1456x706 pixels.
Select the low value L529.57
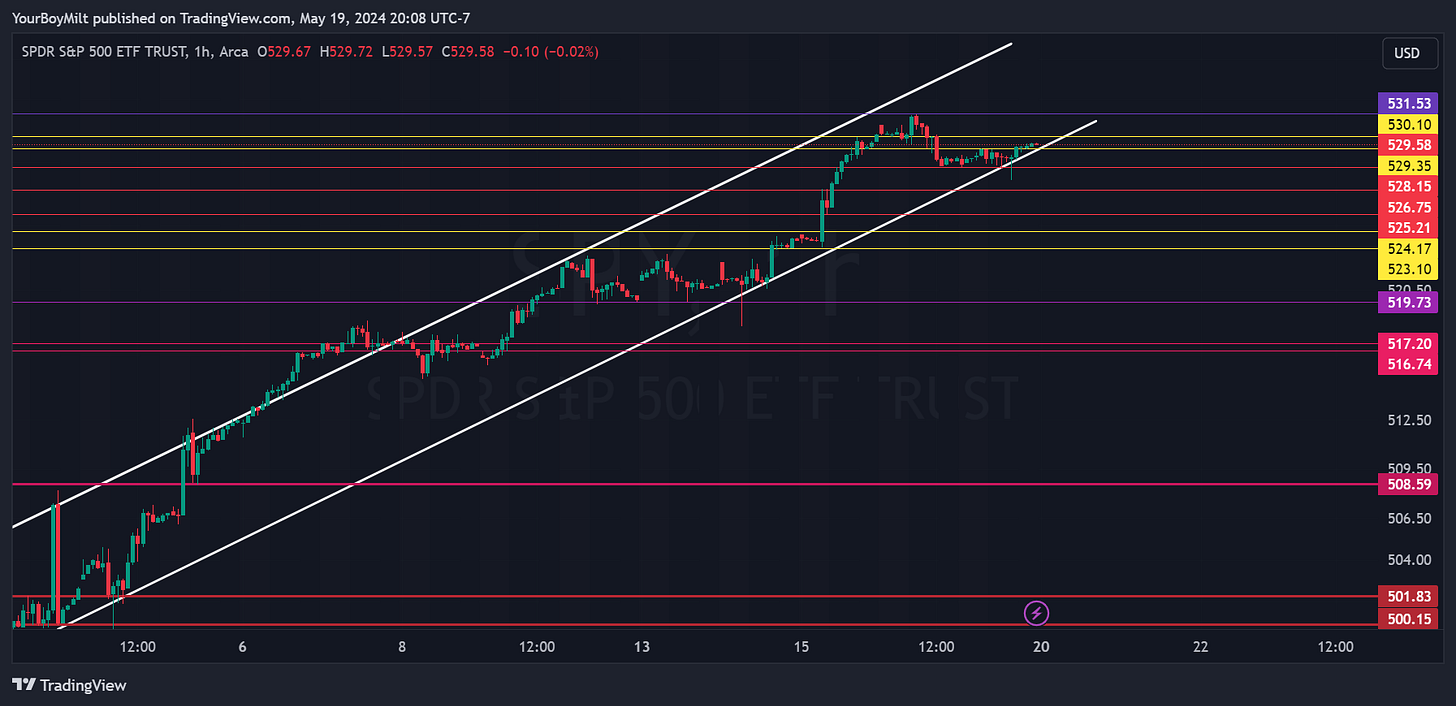tap(408, 52)
